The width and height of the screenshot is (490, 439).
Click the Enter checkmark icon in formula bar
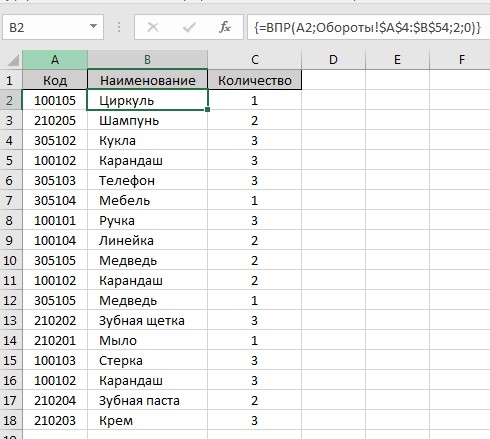189,27
